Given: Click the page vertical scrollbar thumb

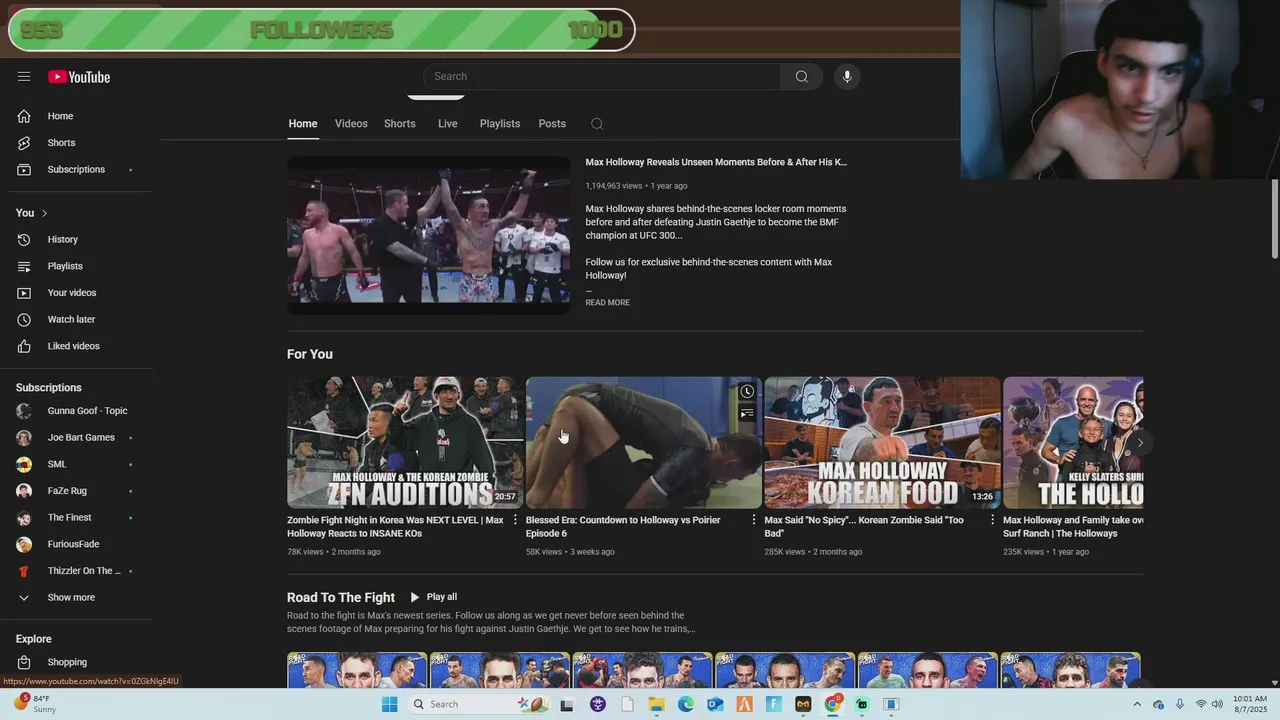Looking at the screenshot, I should click(1275, 218).
